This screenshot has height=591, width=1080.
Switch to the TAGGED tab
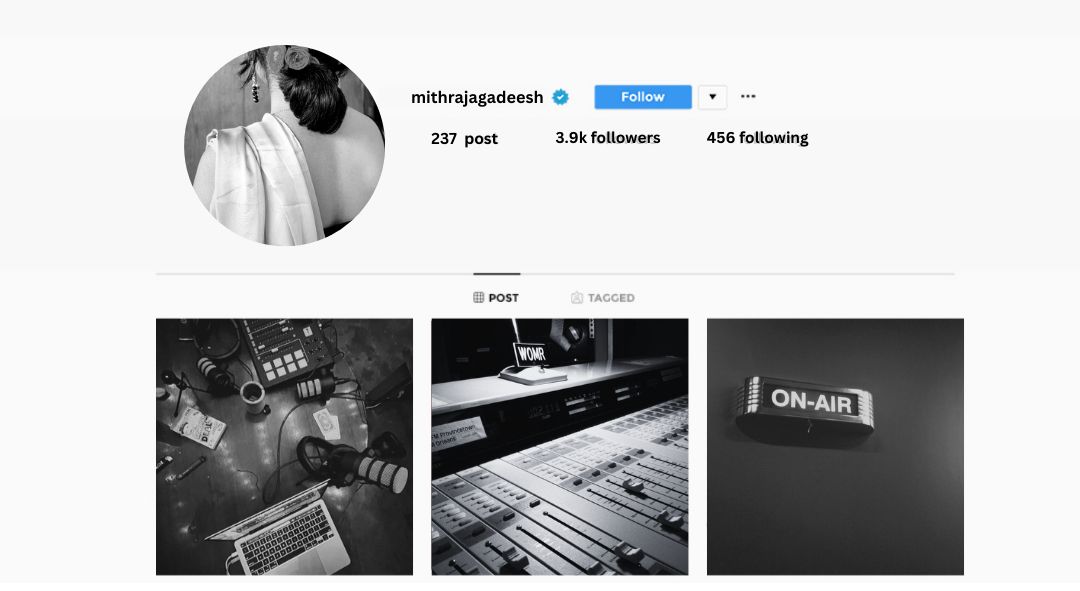click(x=603, y=298)
